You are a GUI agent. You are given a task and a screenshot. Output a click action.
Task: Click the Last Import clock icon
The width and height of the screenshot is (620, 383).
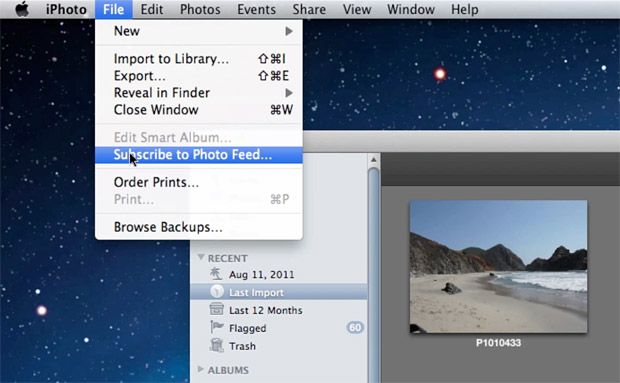click(217, 292)
